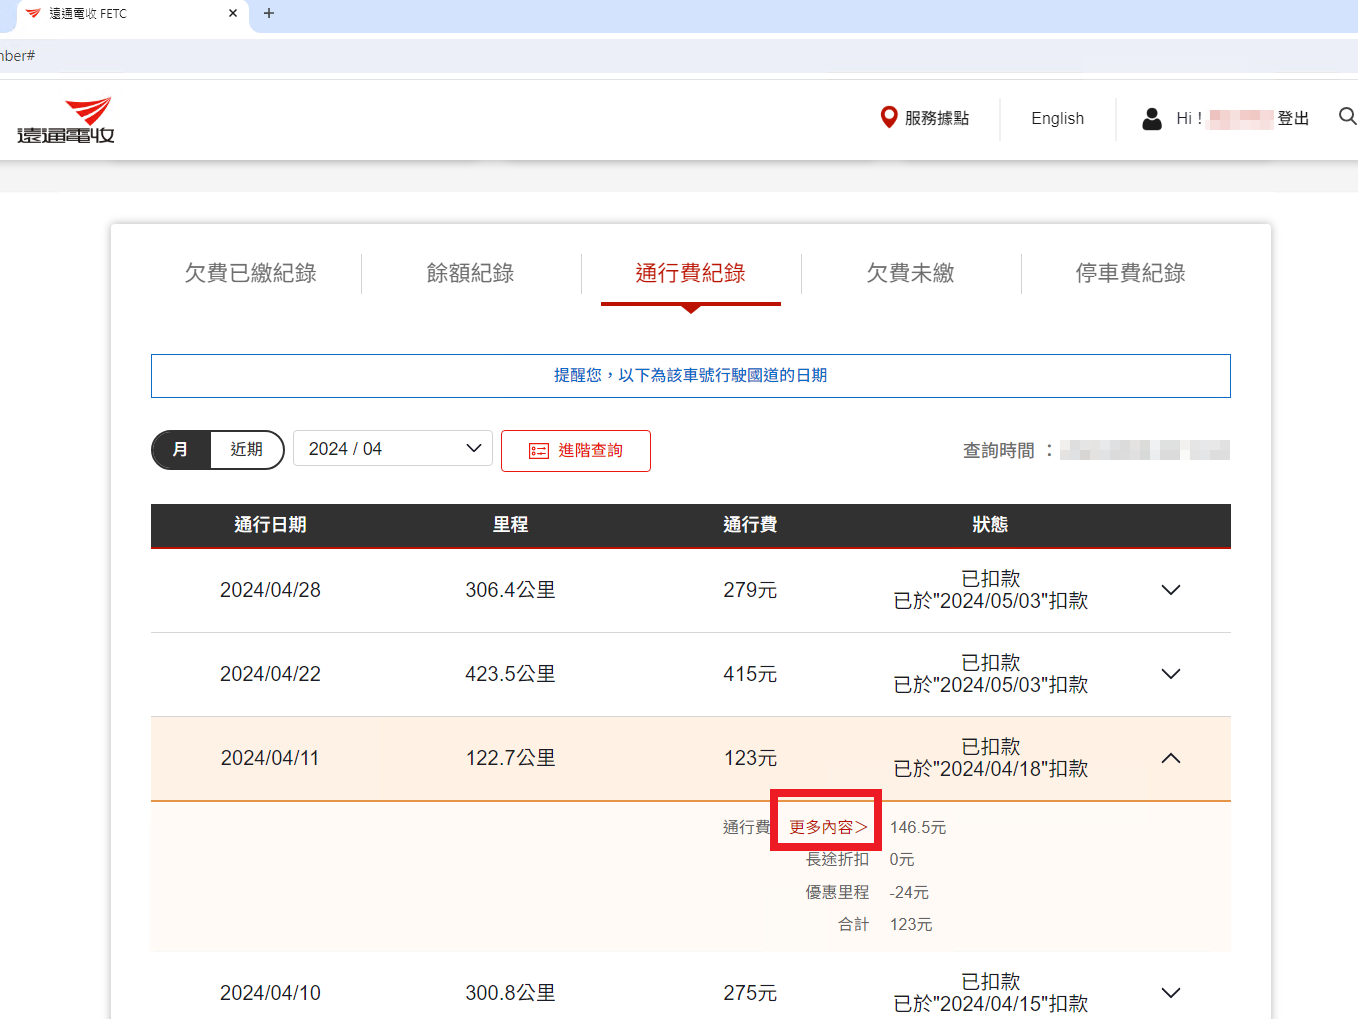Switch the site language to English
This screenshot has height=1019, width=1358.
click(x=1057, y=118)
